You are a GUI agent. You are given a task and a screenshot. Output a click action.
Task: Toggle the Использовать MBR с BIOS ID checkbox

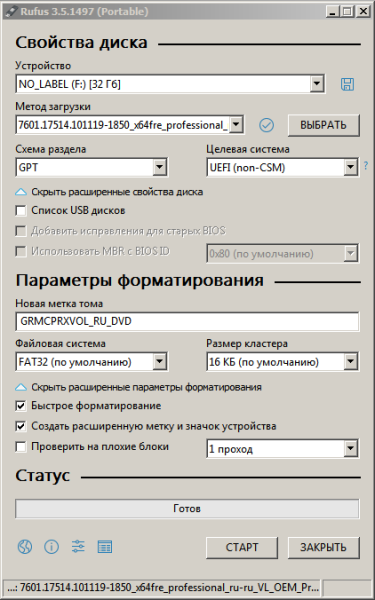click(x=21, y=251)
